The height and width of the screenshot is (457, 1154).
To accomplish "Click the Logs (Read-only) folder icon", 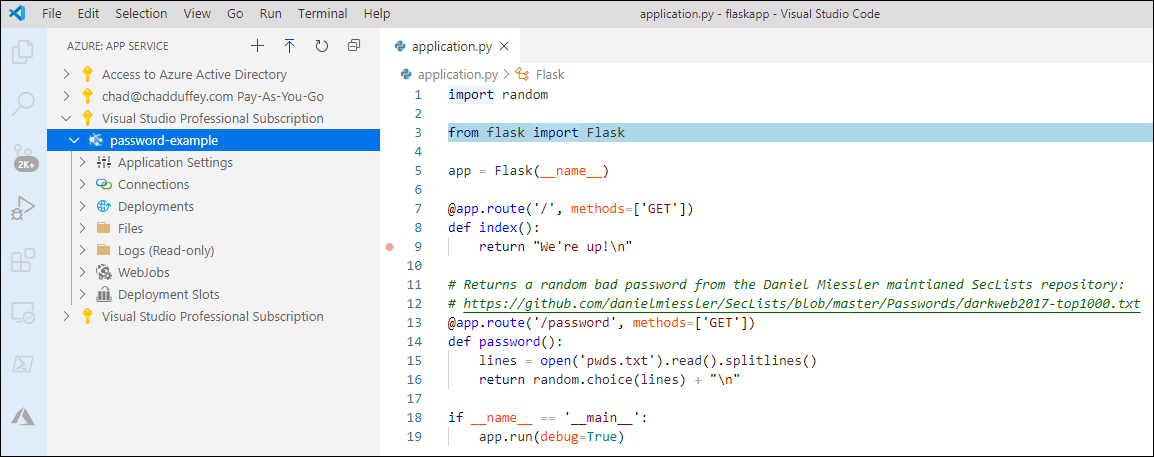I will point(104,250).
